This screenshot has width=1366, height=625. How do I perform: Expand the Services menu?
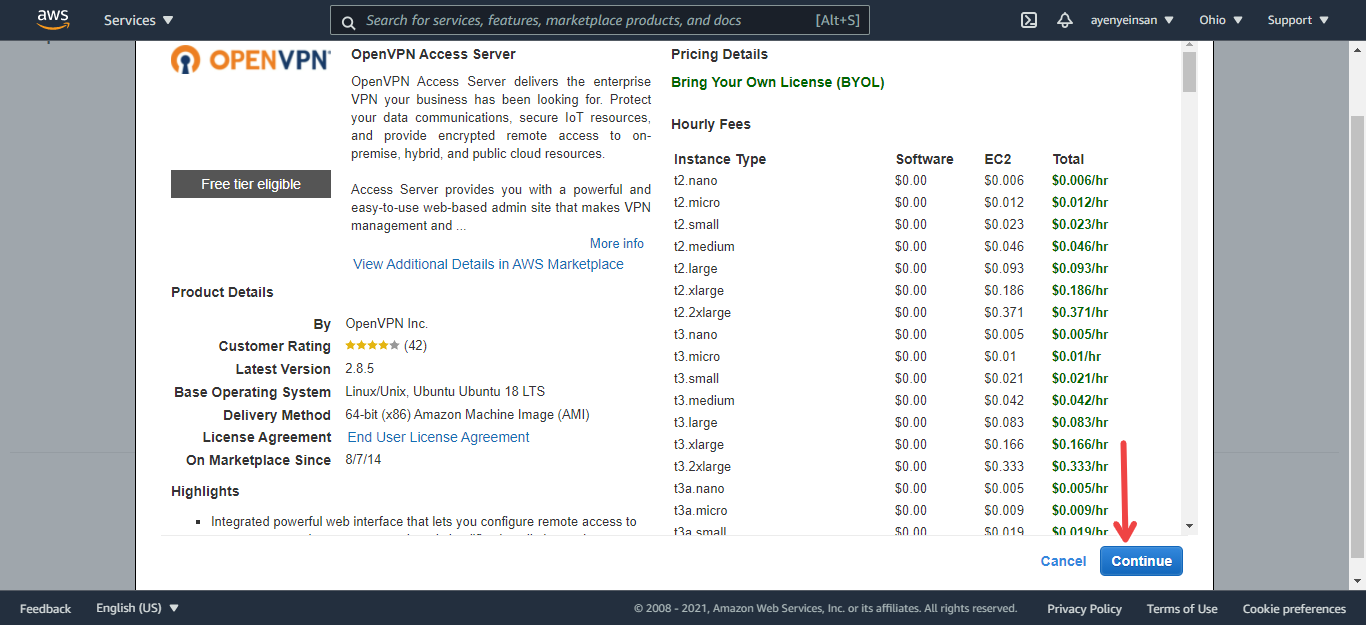[138, 20]
